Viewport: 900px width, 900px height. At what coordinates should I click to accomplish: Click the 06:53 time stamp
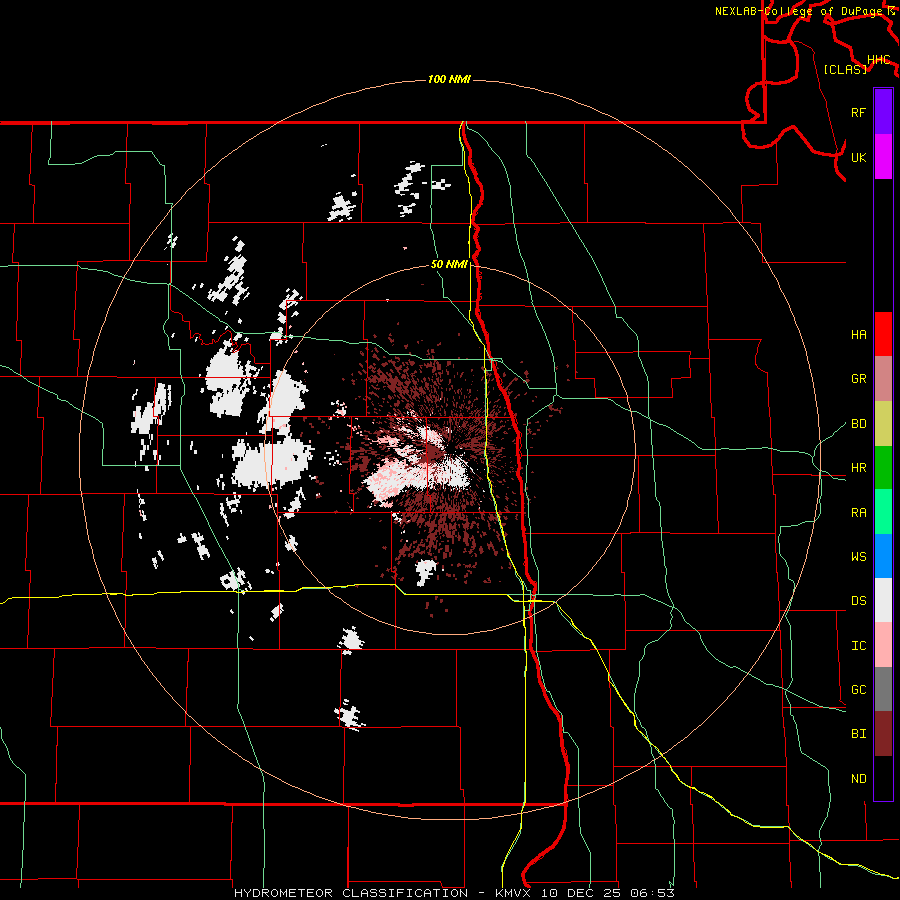point(652,893)
